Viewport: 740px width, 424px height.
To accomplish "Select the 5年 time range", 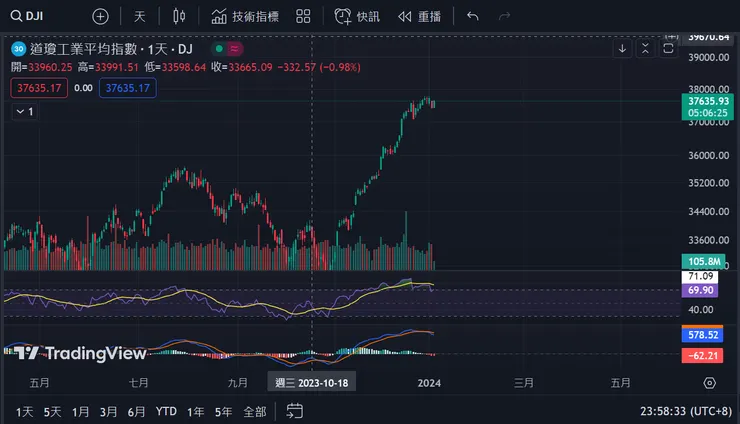I will [223, 412].
